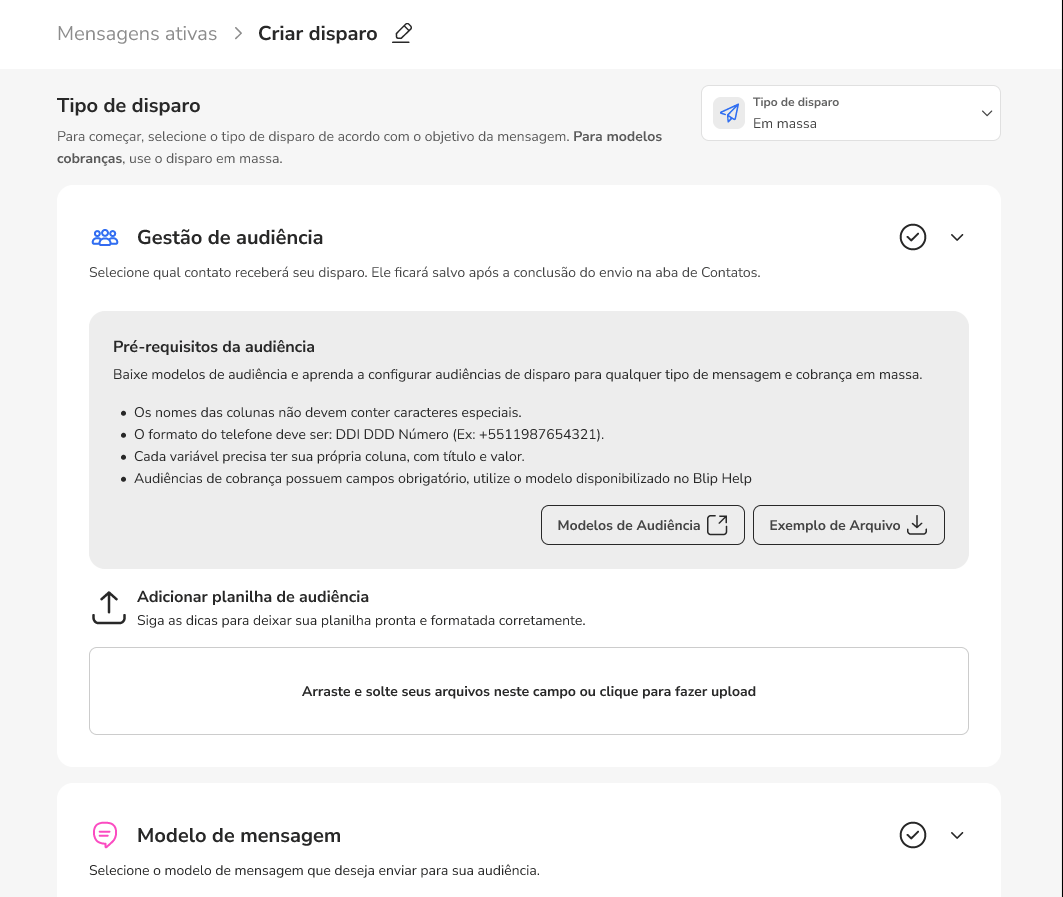
Task: Click the breadcrumb separator arrow
Action: 238,34
